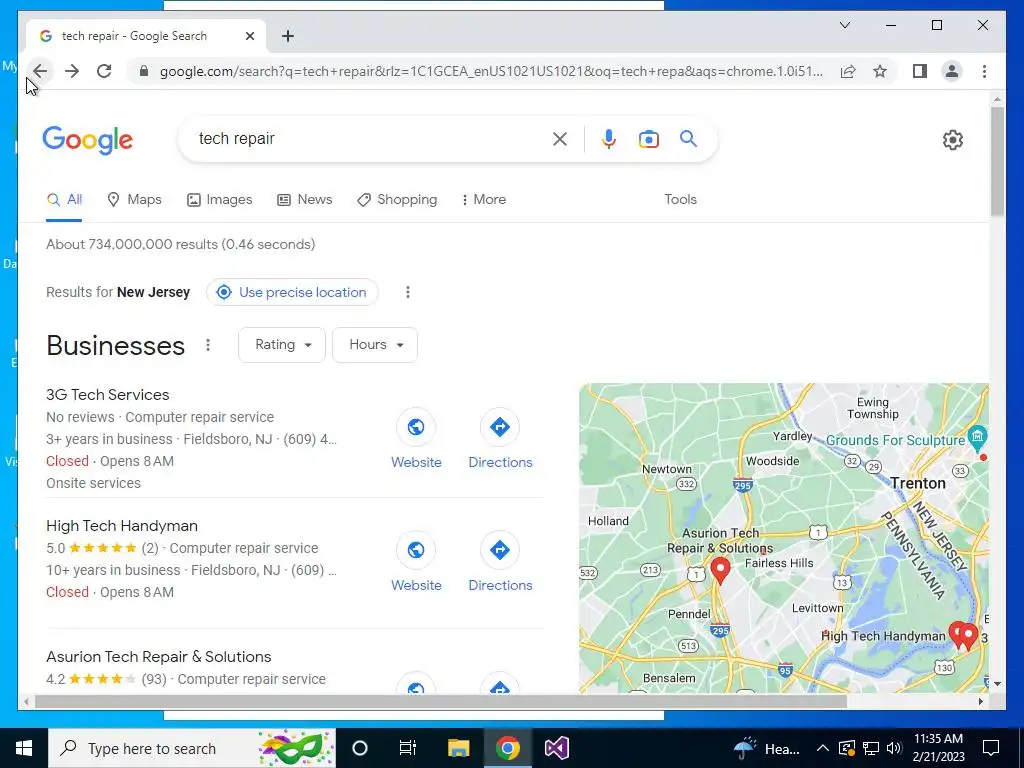Open the 3G Tech Services listing
The height and width of the screenshot is (768, 1024).
coord(108,394)
